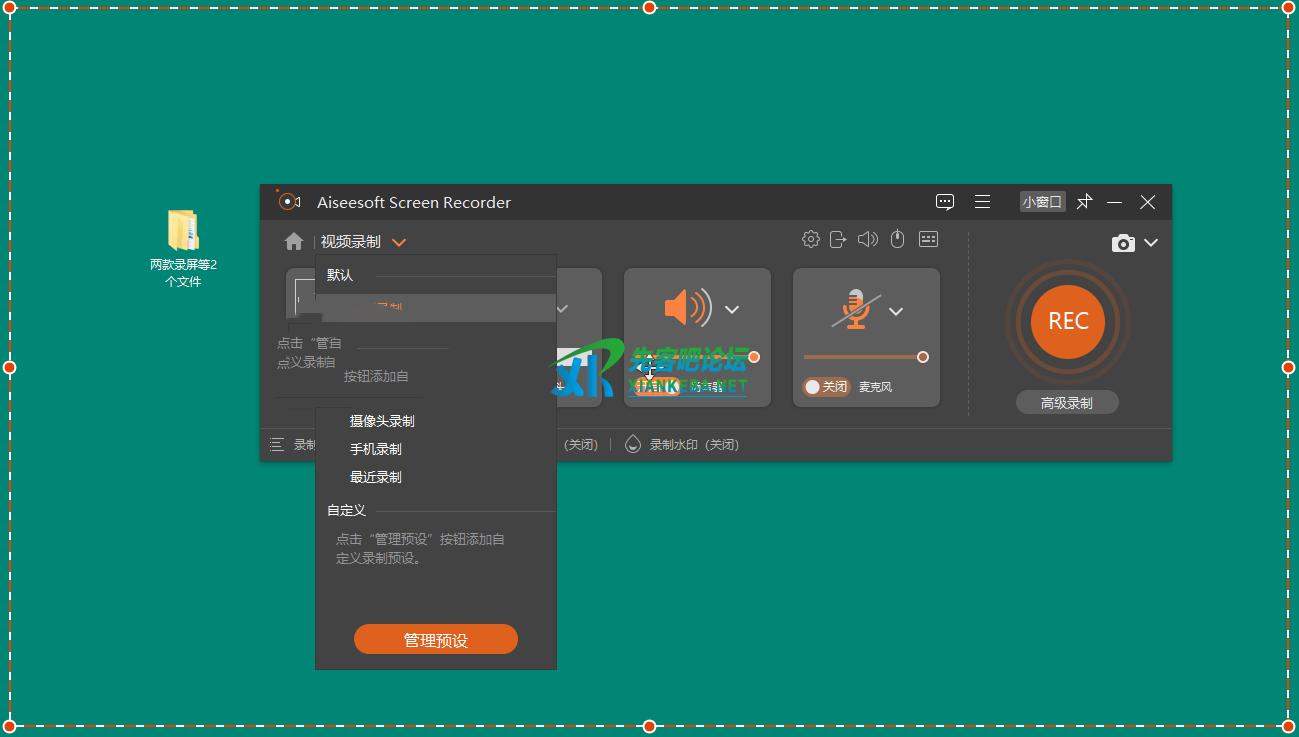This screenshot has width=1299, height=737.
Task: Open the feedback chat bubble icon
Action: click(x=945, y=202)
